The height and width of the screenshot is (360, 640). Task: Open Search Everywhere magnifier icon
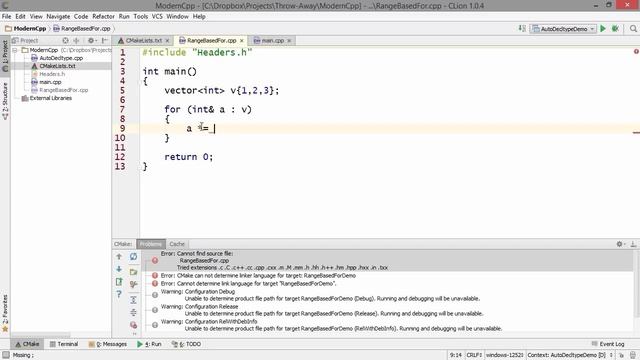(633, 29)
